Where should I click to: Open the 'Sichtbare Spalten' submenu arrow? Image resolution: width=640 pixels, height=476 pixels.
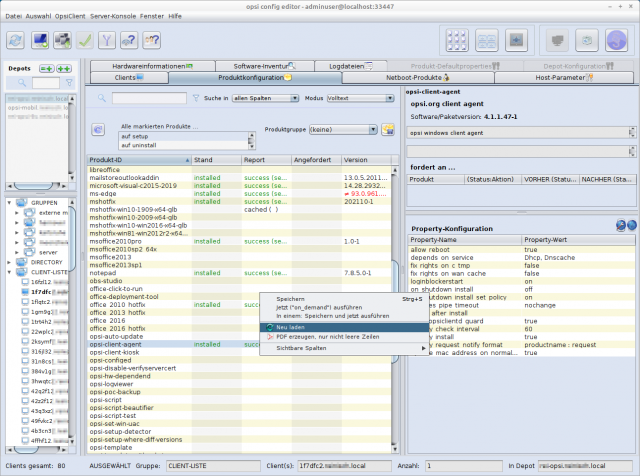[424, 348]
